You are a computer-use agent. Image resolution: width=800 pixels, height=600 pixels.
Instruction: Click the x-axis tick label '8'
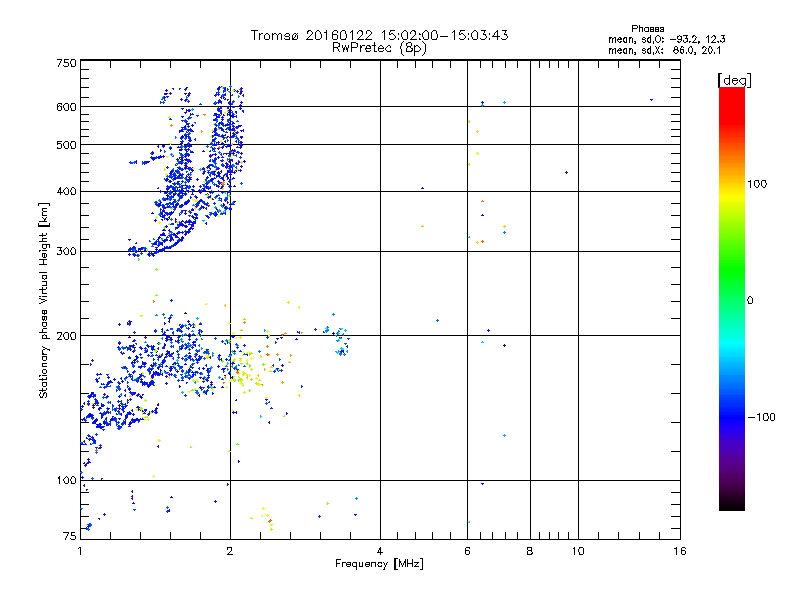point(530,551)
